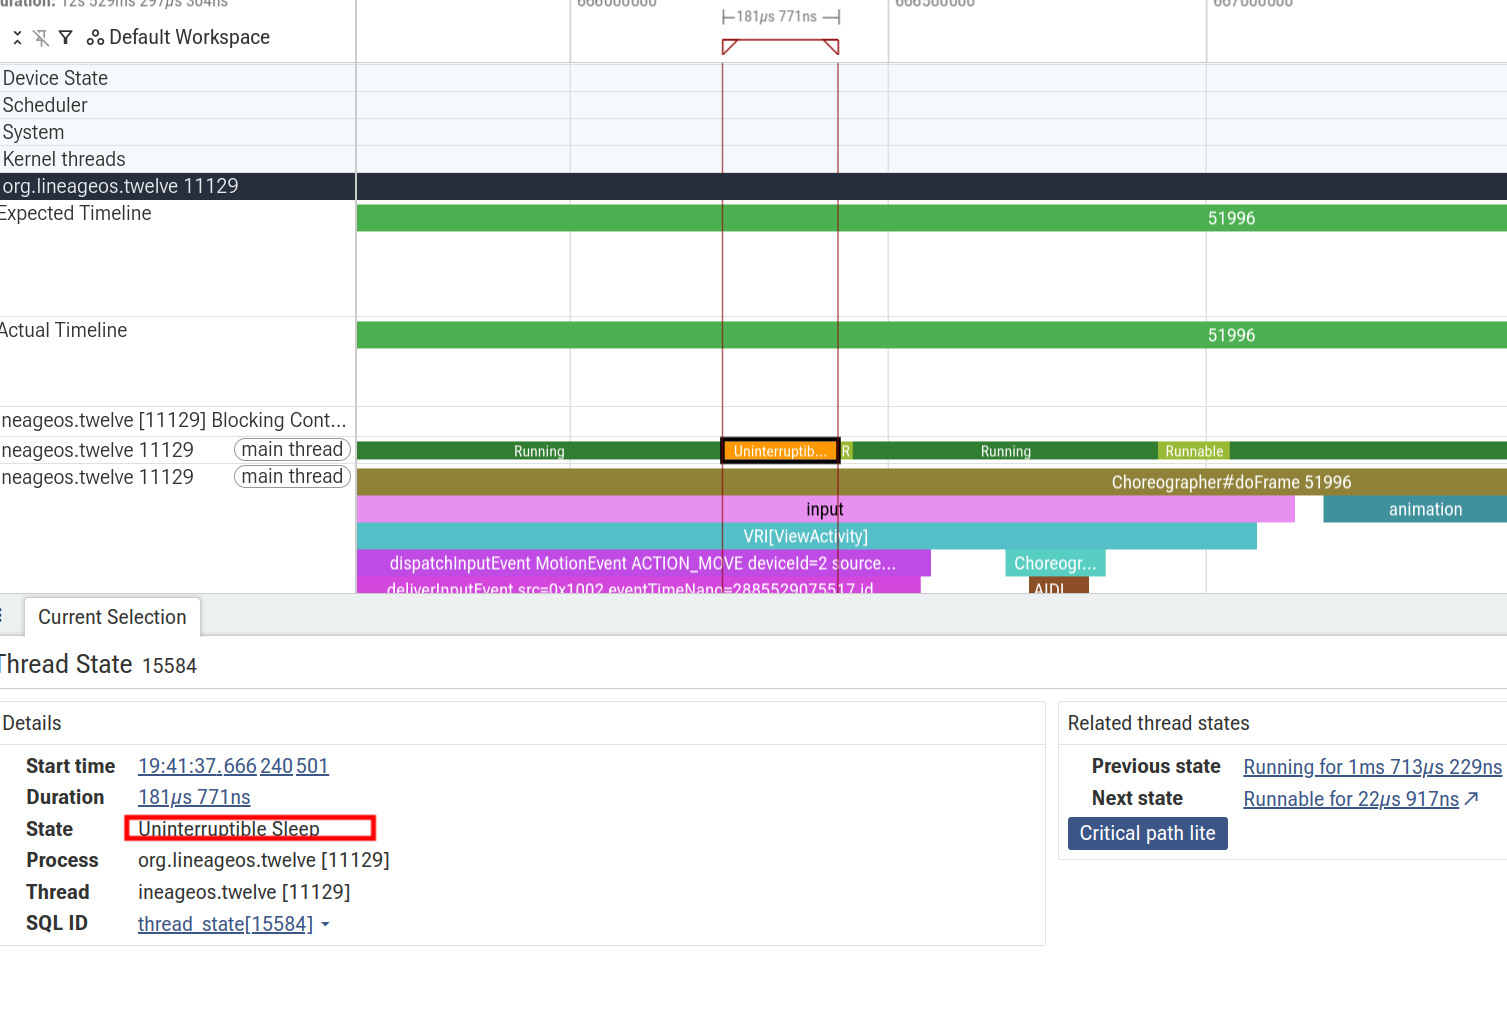Select the VRI[ViewActivity] slice
The image size is (1507, 1022).
click(806, 536)
